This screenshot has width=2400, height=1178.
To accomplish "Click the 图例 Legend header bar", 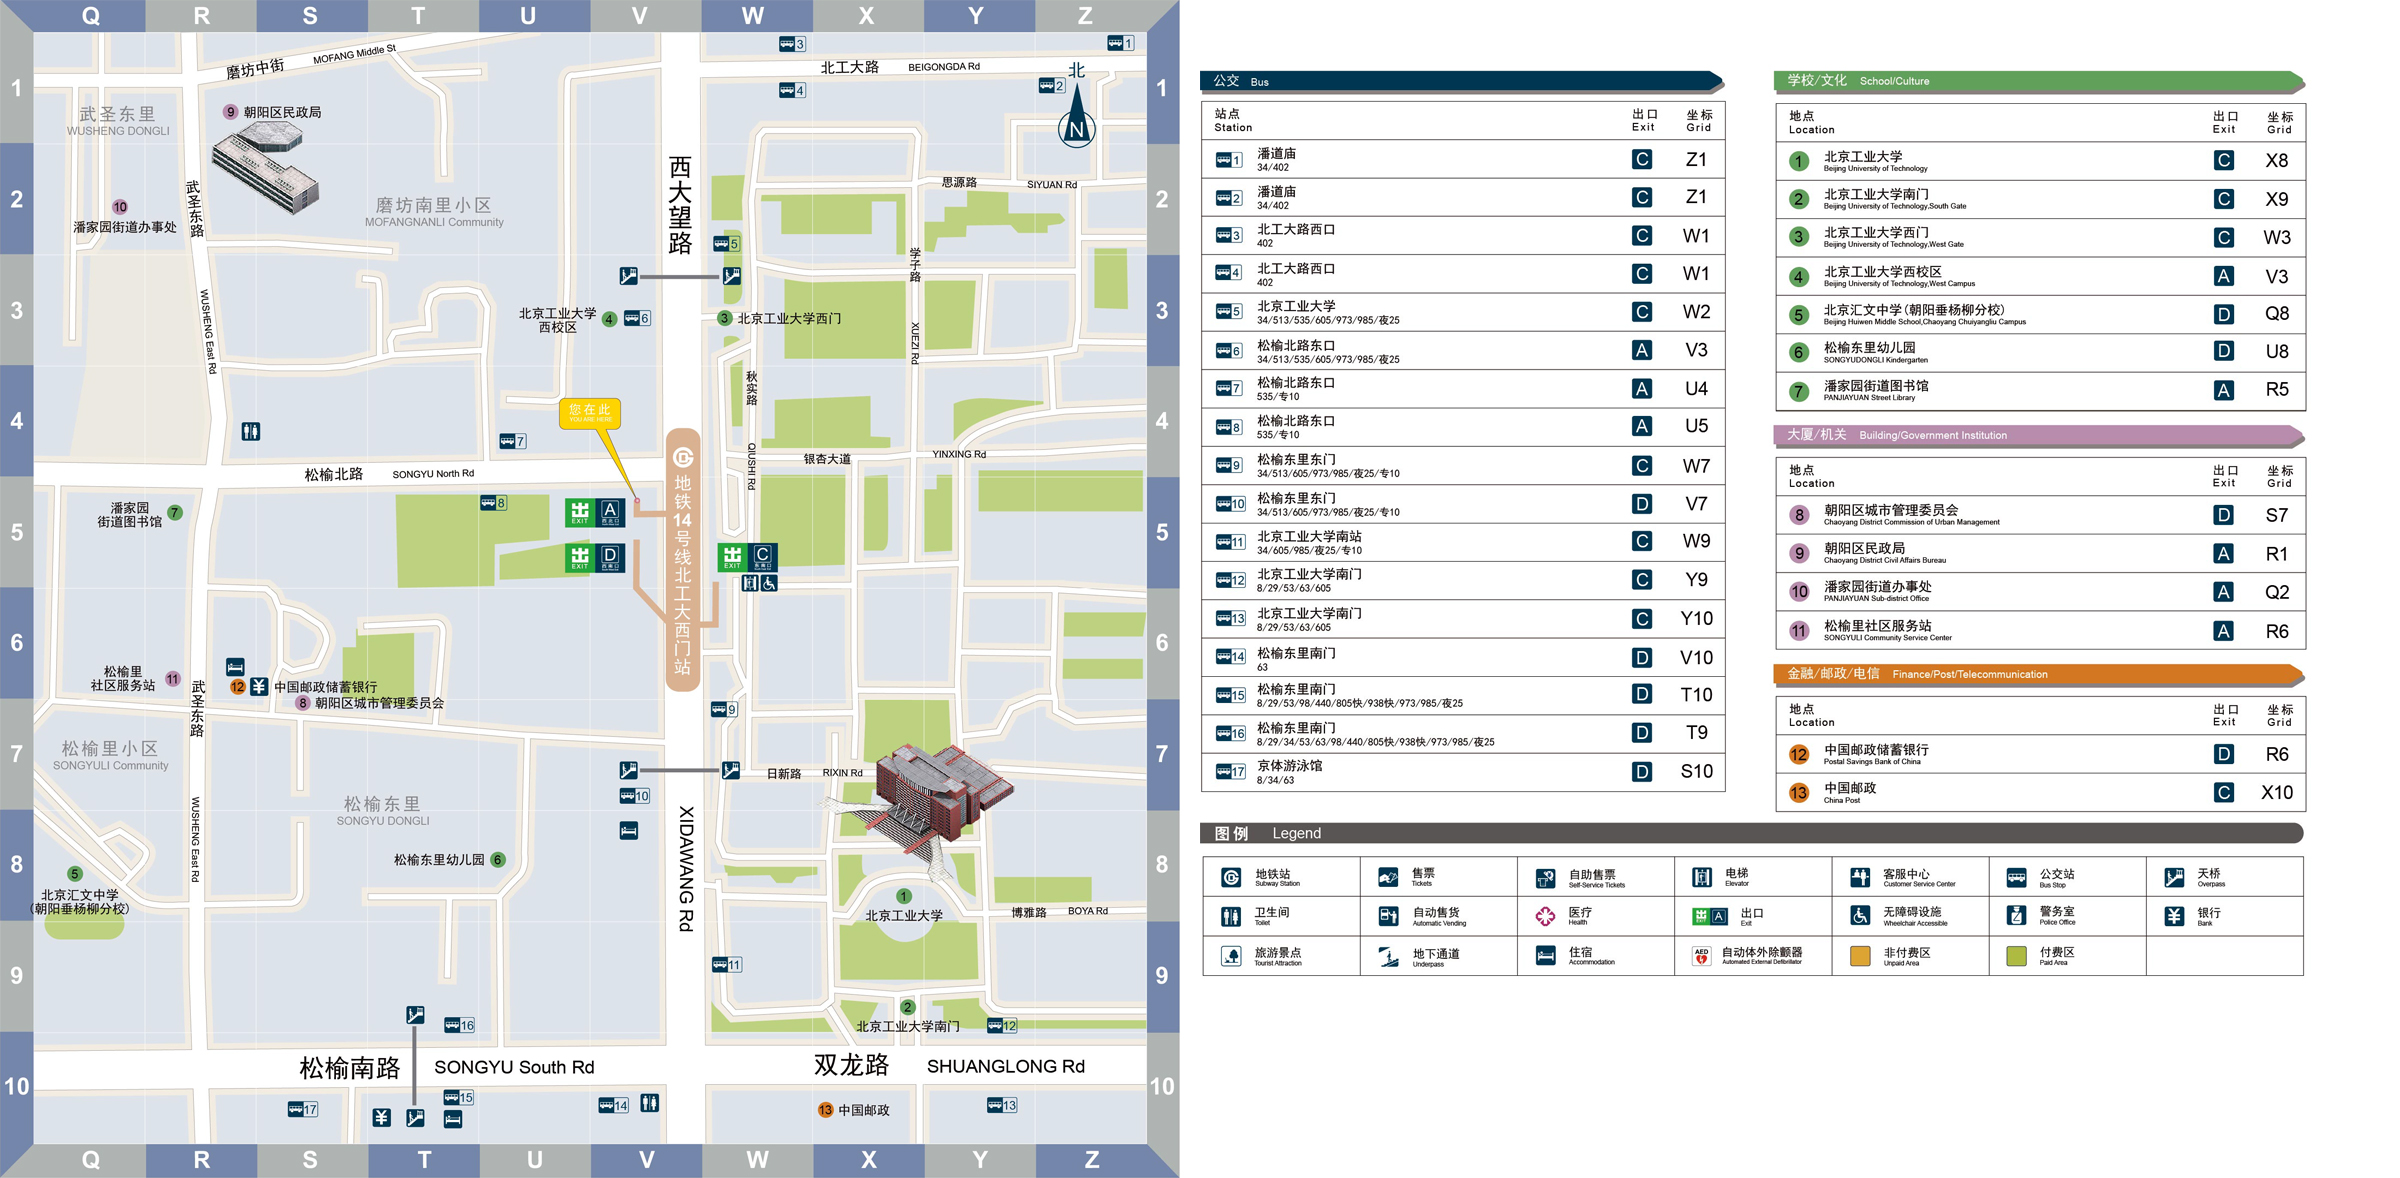I will (1752, 833).
